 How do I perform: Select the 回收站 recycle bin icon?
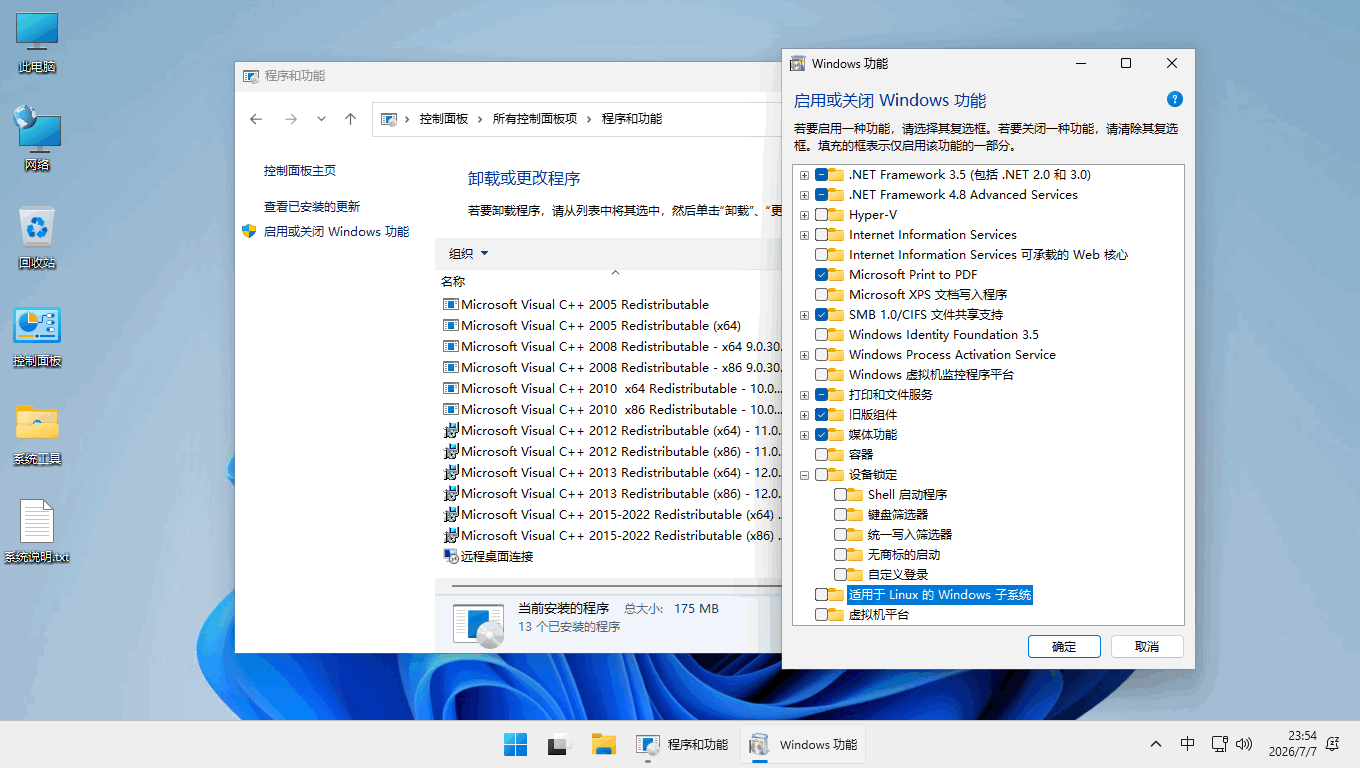point(37,238)
